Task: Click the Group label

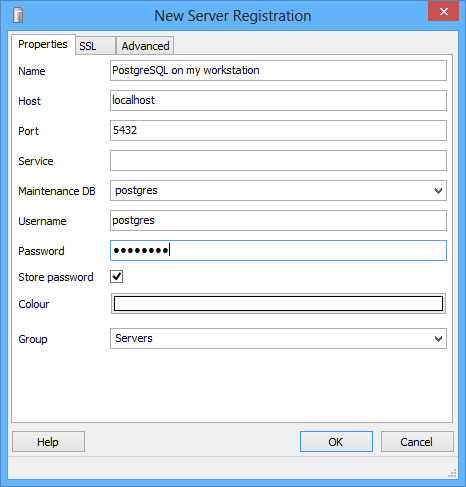Action: pyautogui.click(x=33, y=339)
